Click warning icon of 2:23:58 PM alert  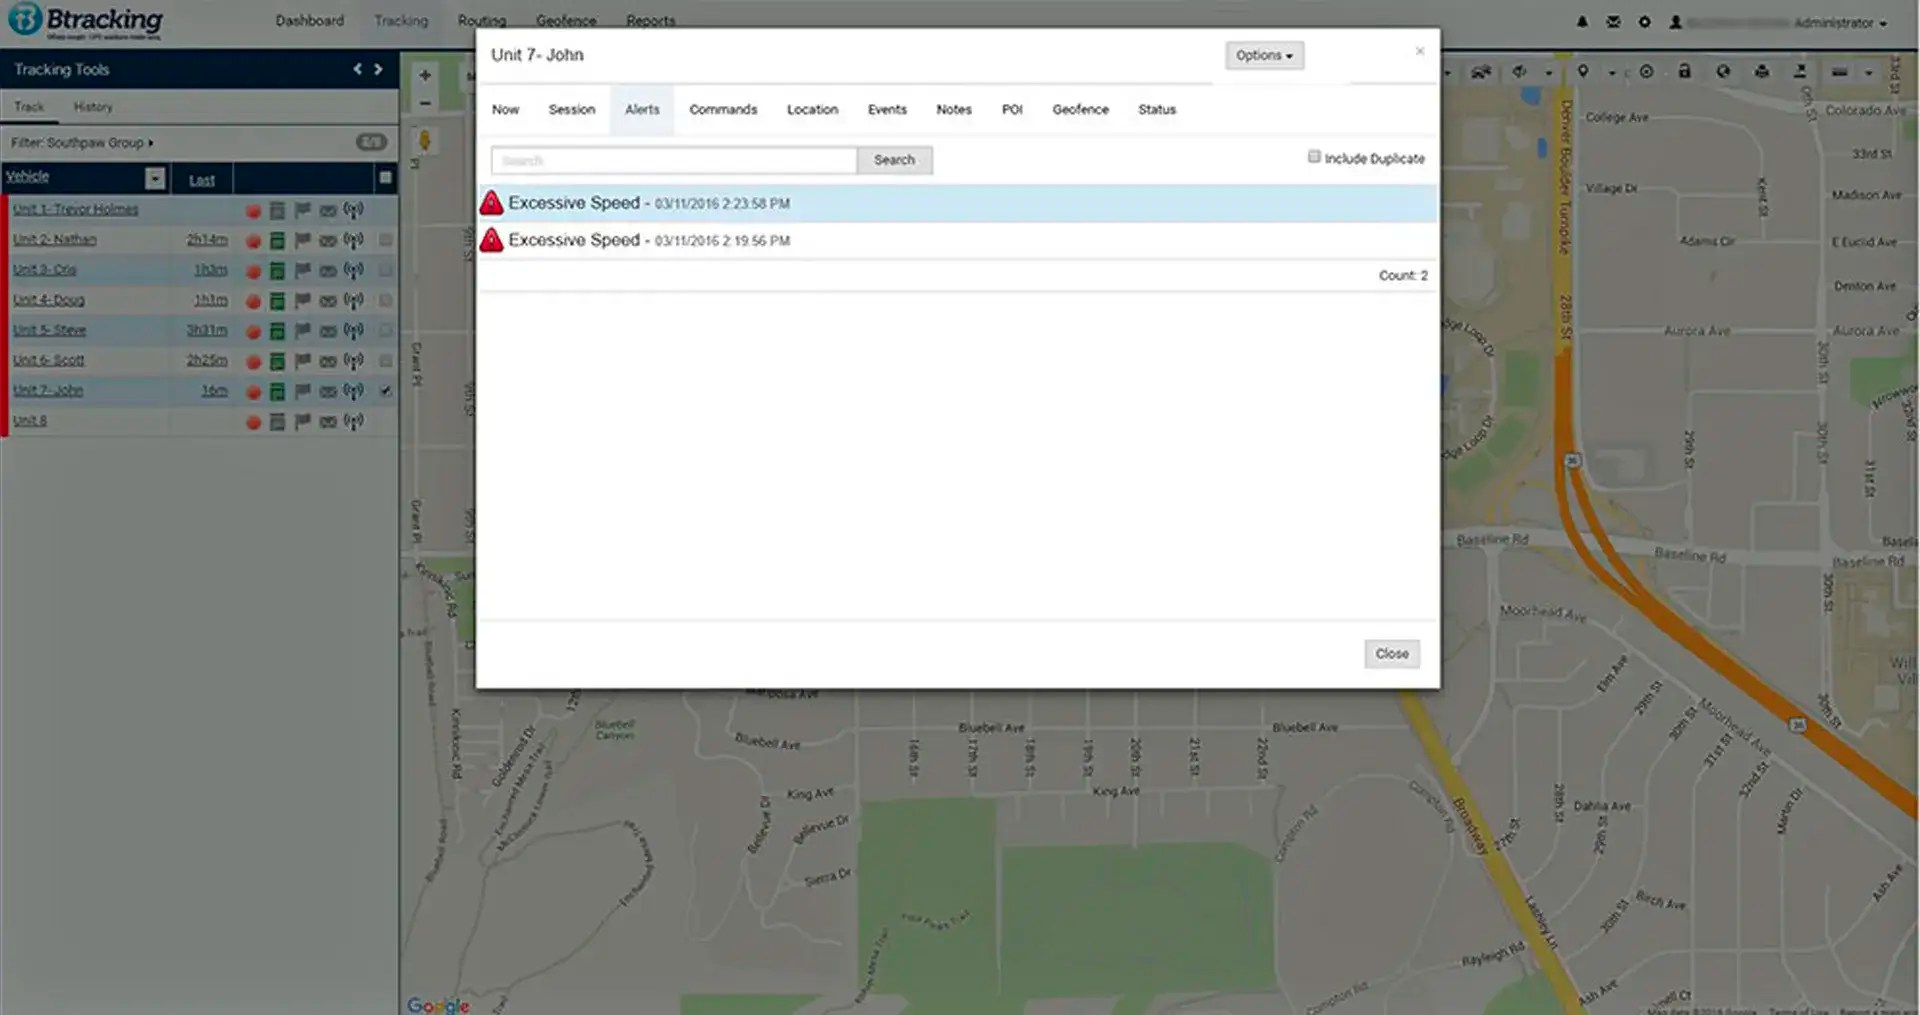point(491,203)
